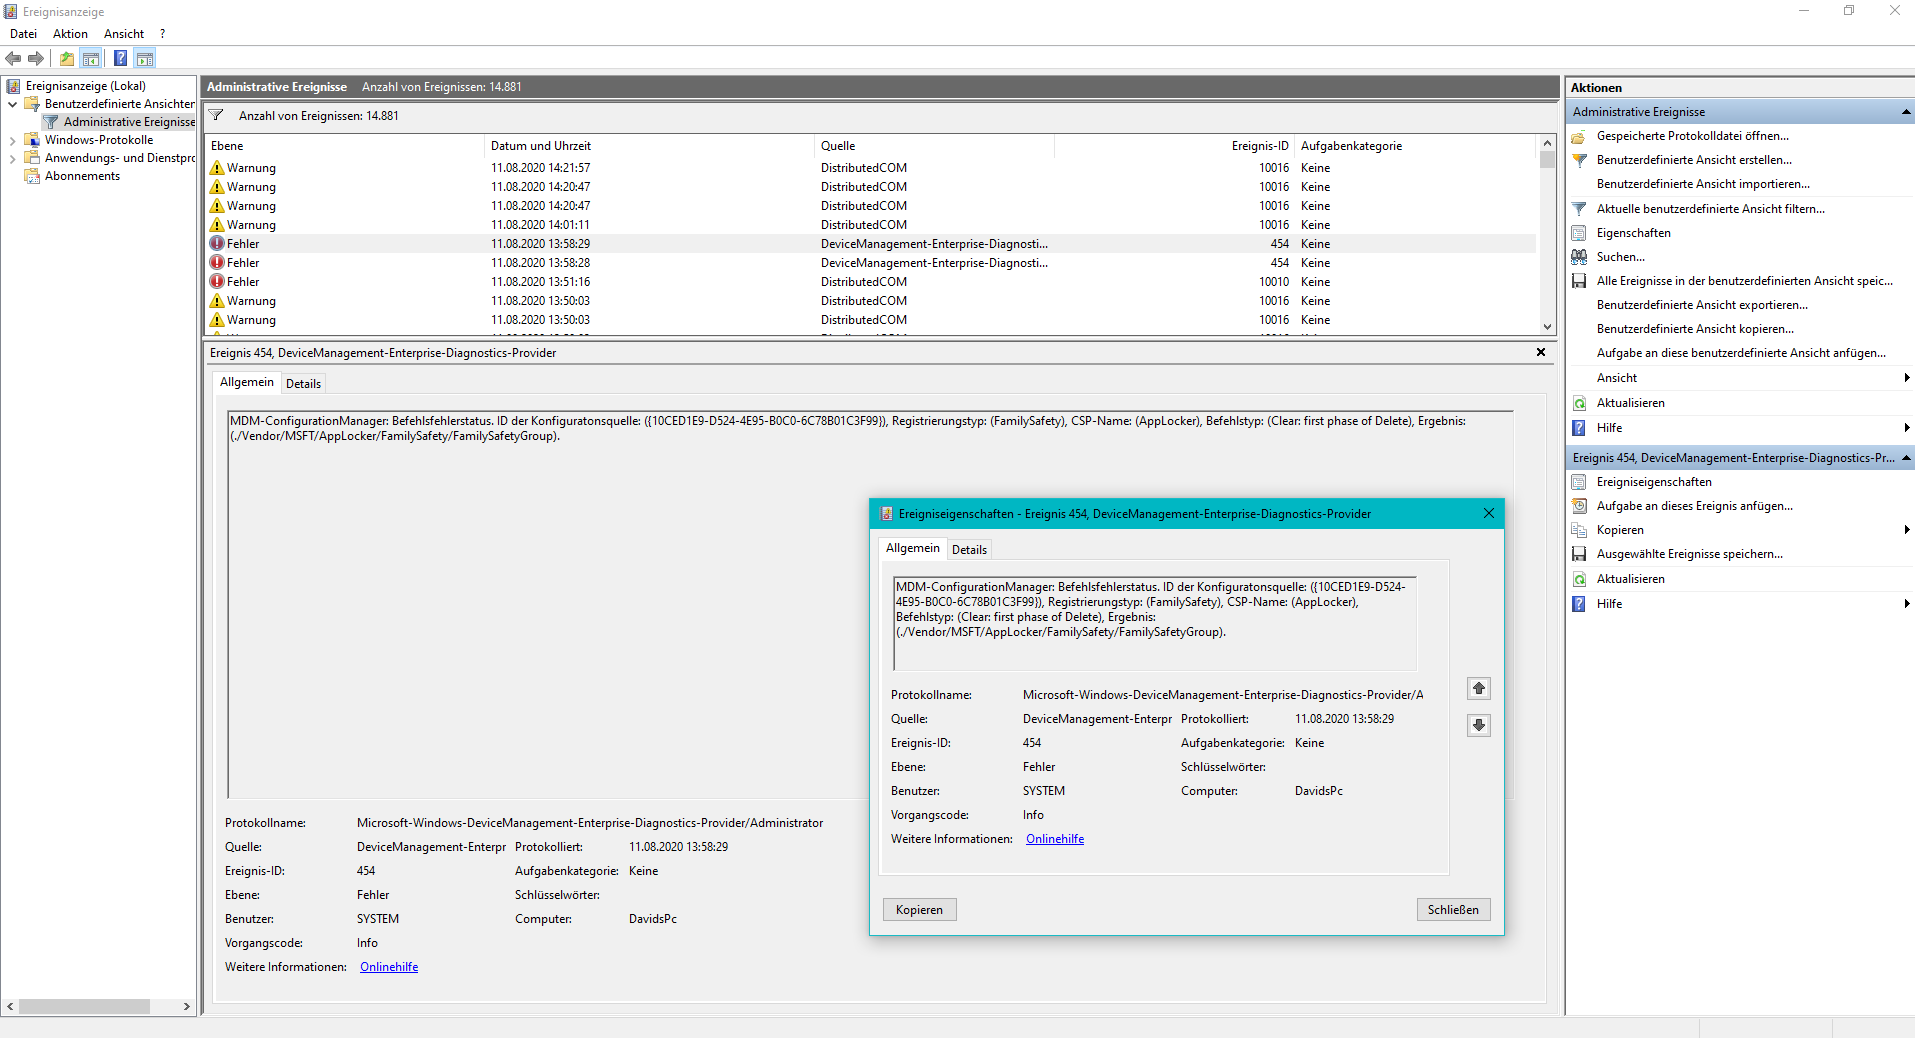Open the ? help menu
The image size is (1915, 1038).
click(162, 34)
